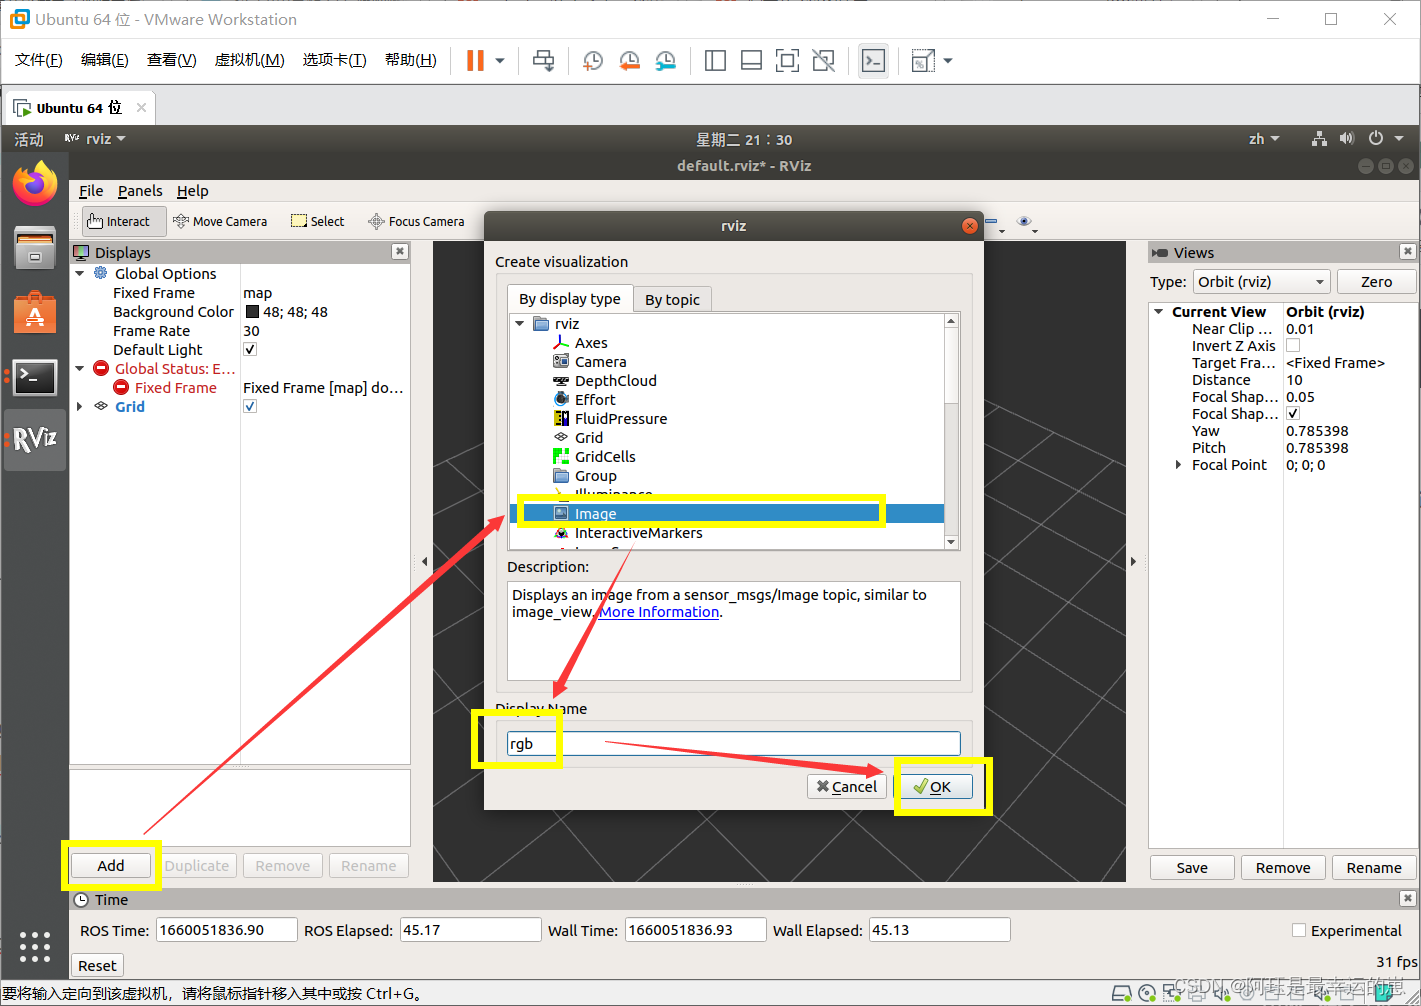The width and height of the screenshot is (1421, 1006).
Task: Select the Move Camera tool
Action: pos(220,221)
